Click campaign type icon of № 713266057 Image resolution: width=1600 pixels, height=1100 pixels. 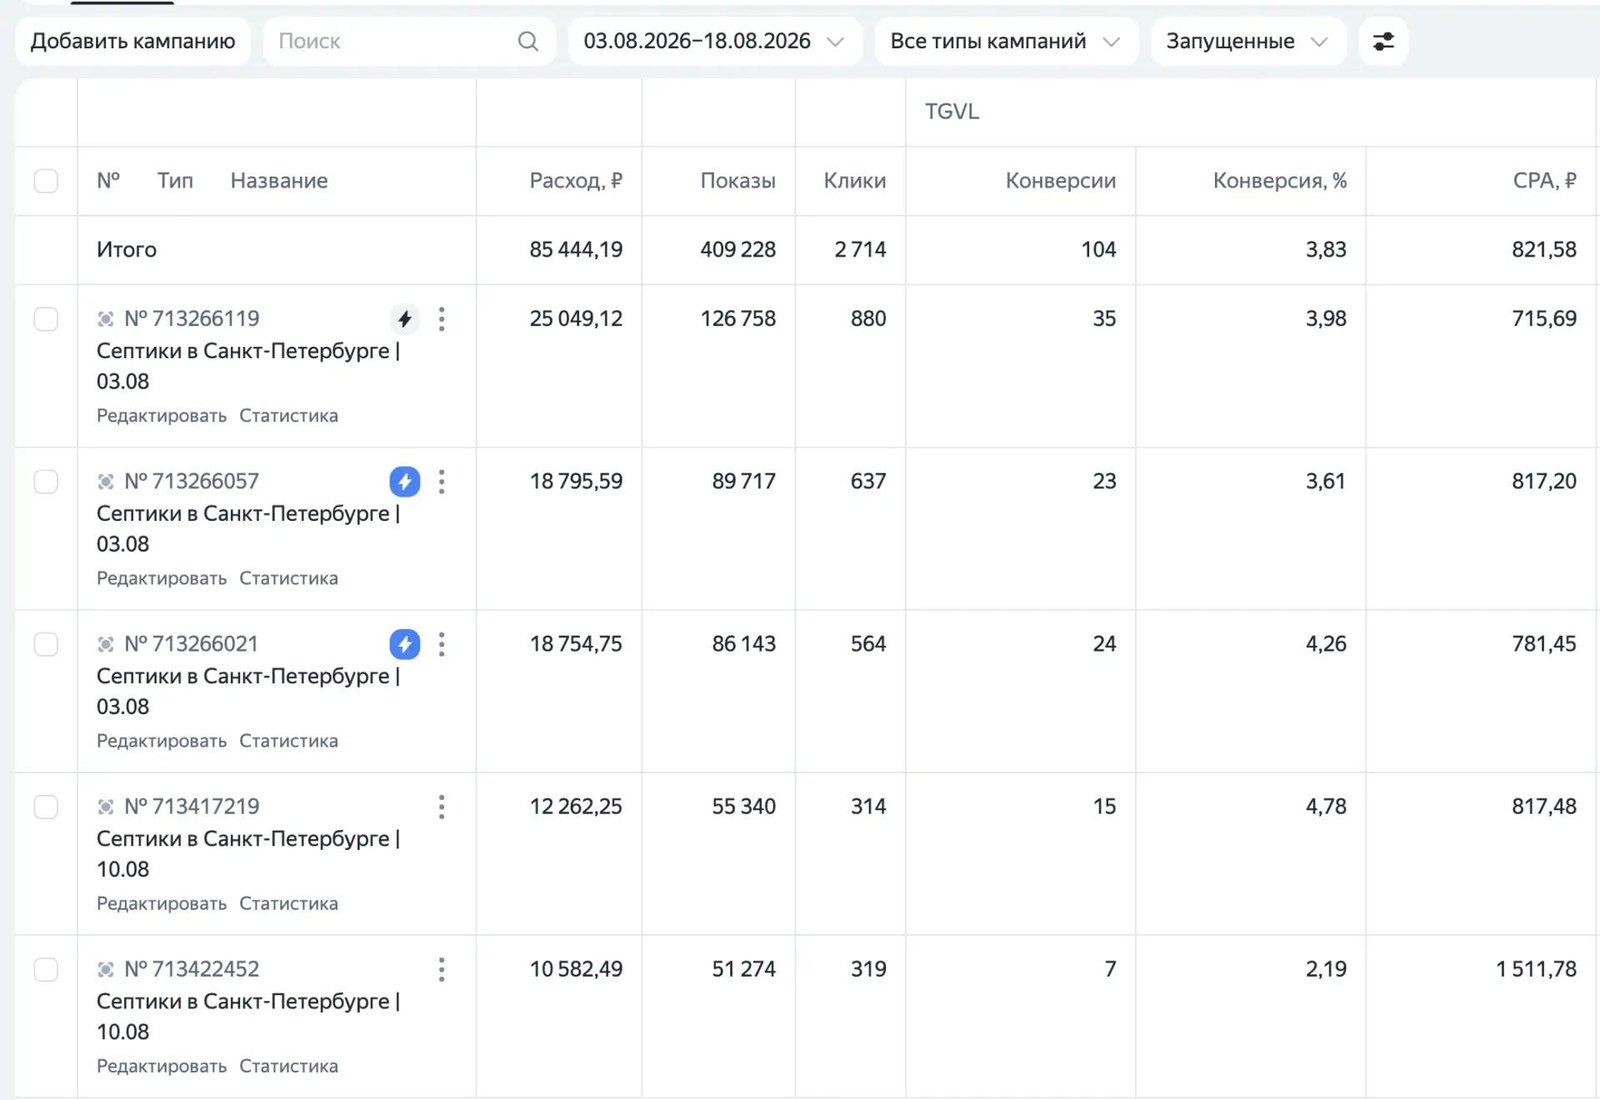click(x=105, y=482)
